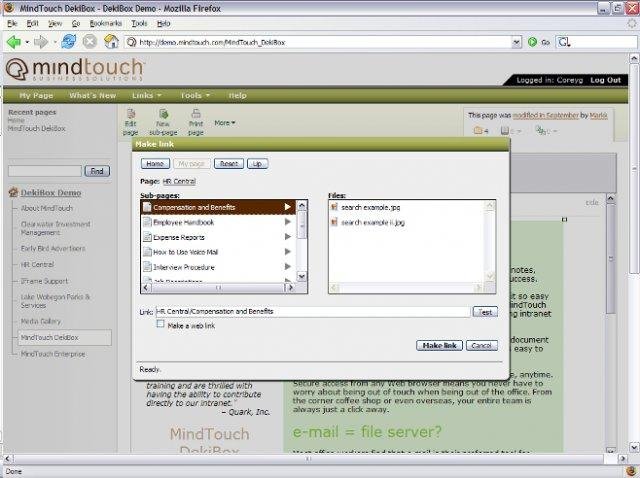Click the Up button in the dialog

click(x=258, y=164)
